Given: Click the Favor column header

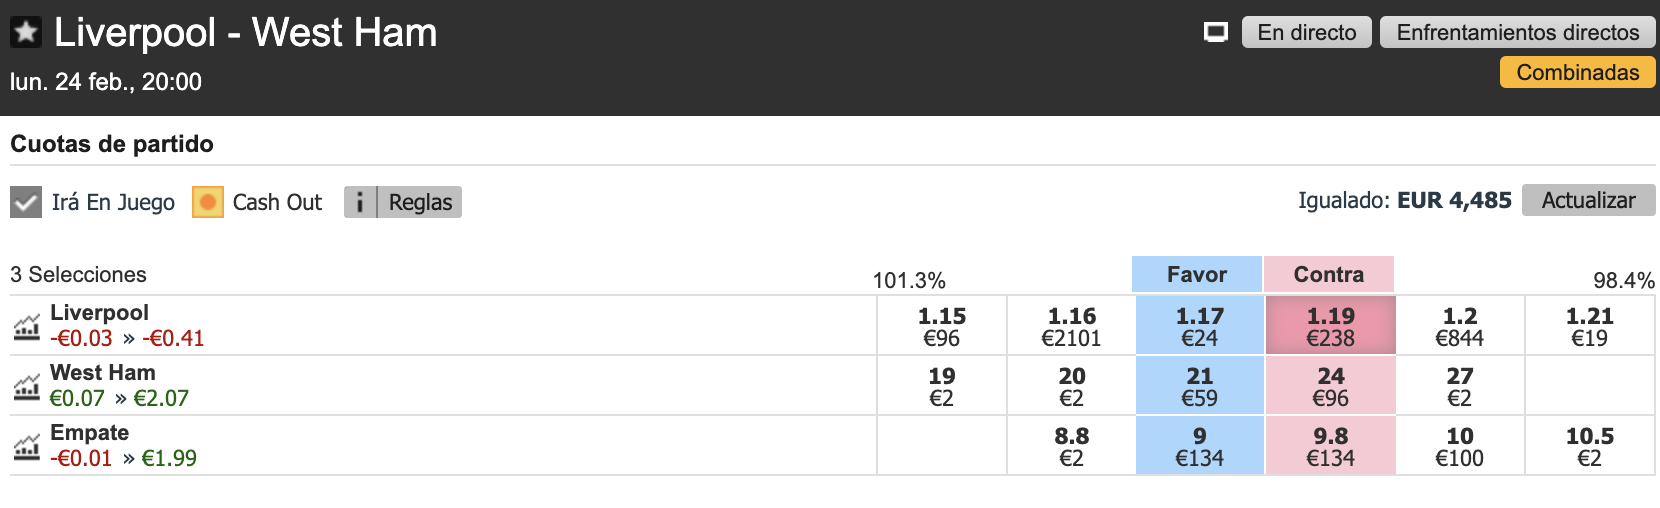Looking at the screenshot, I should pyautogui.click(x=1197, y=274).
